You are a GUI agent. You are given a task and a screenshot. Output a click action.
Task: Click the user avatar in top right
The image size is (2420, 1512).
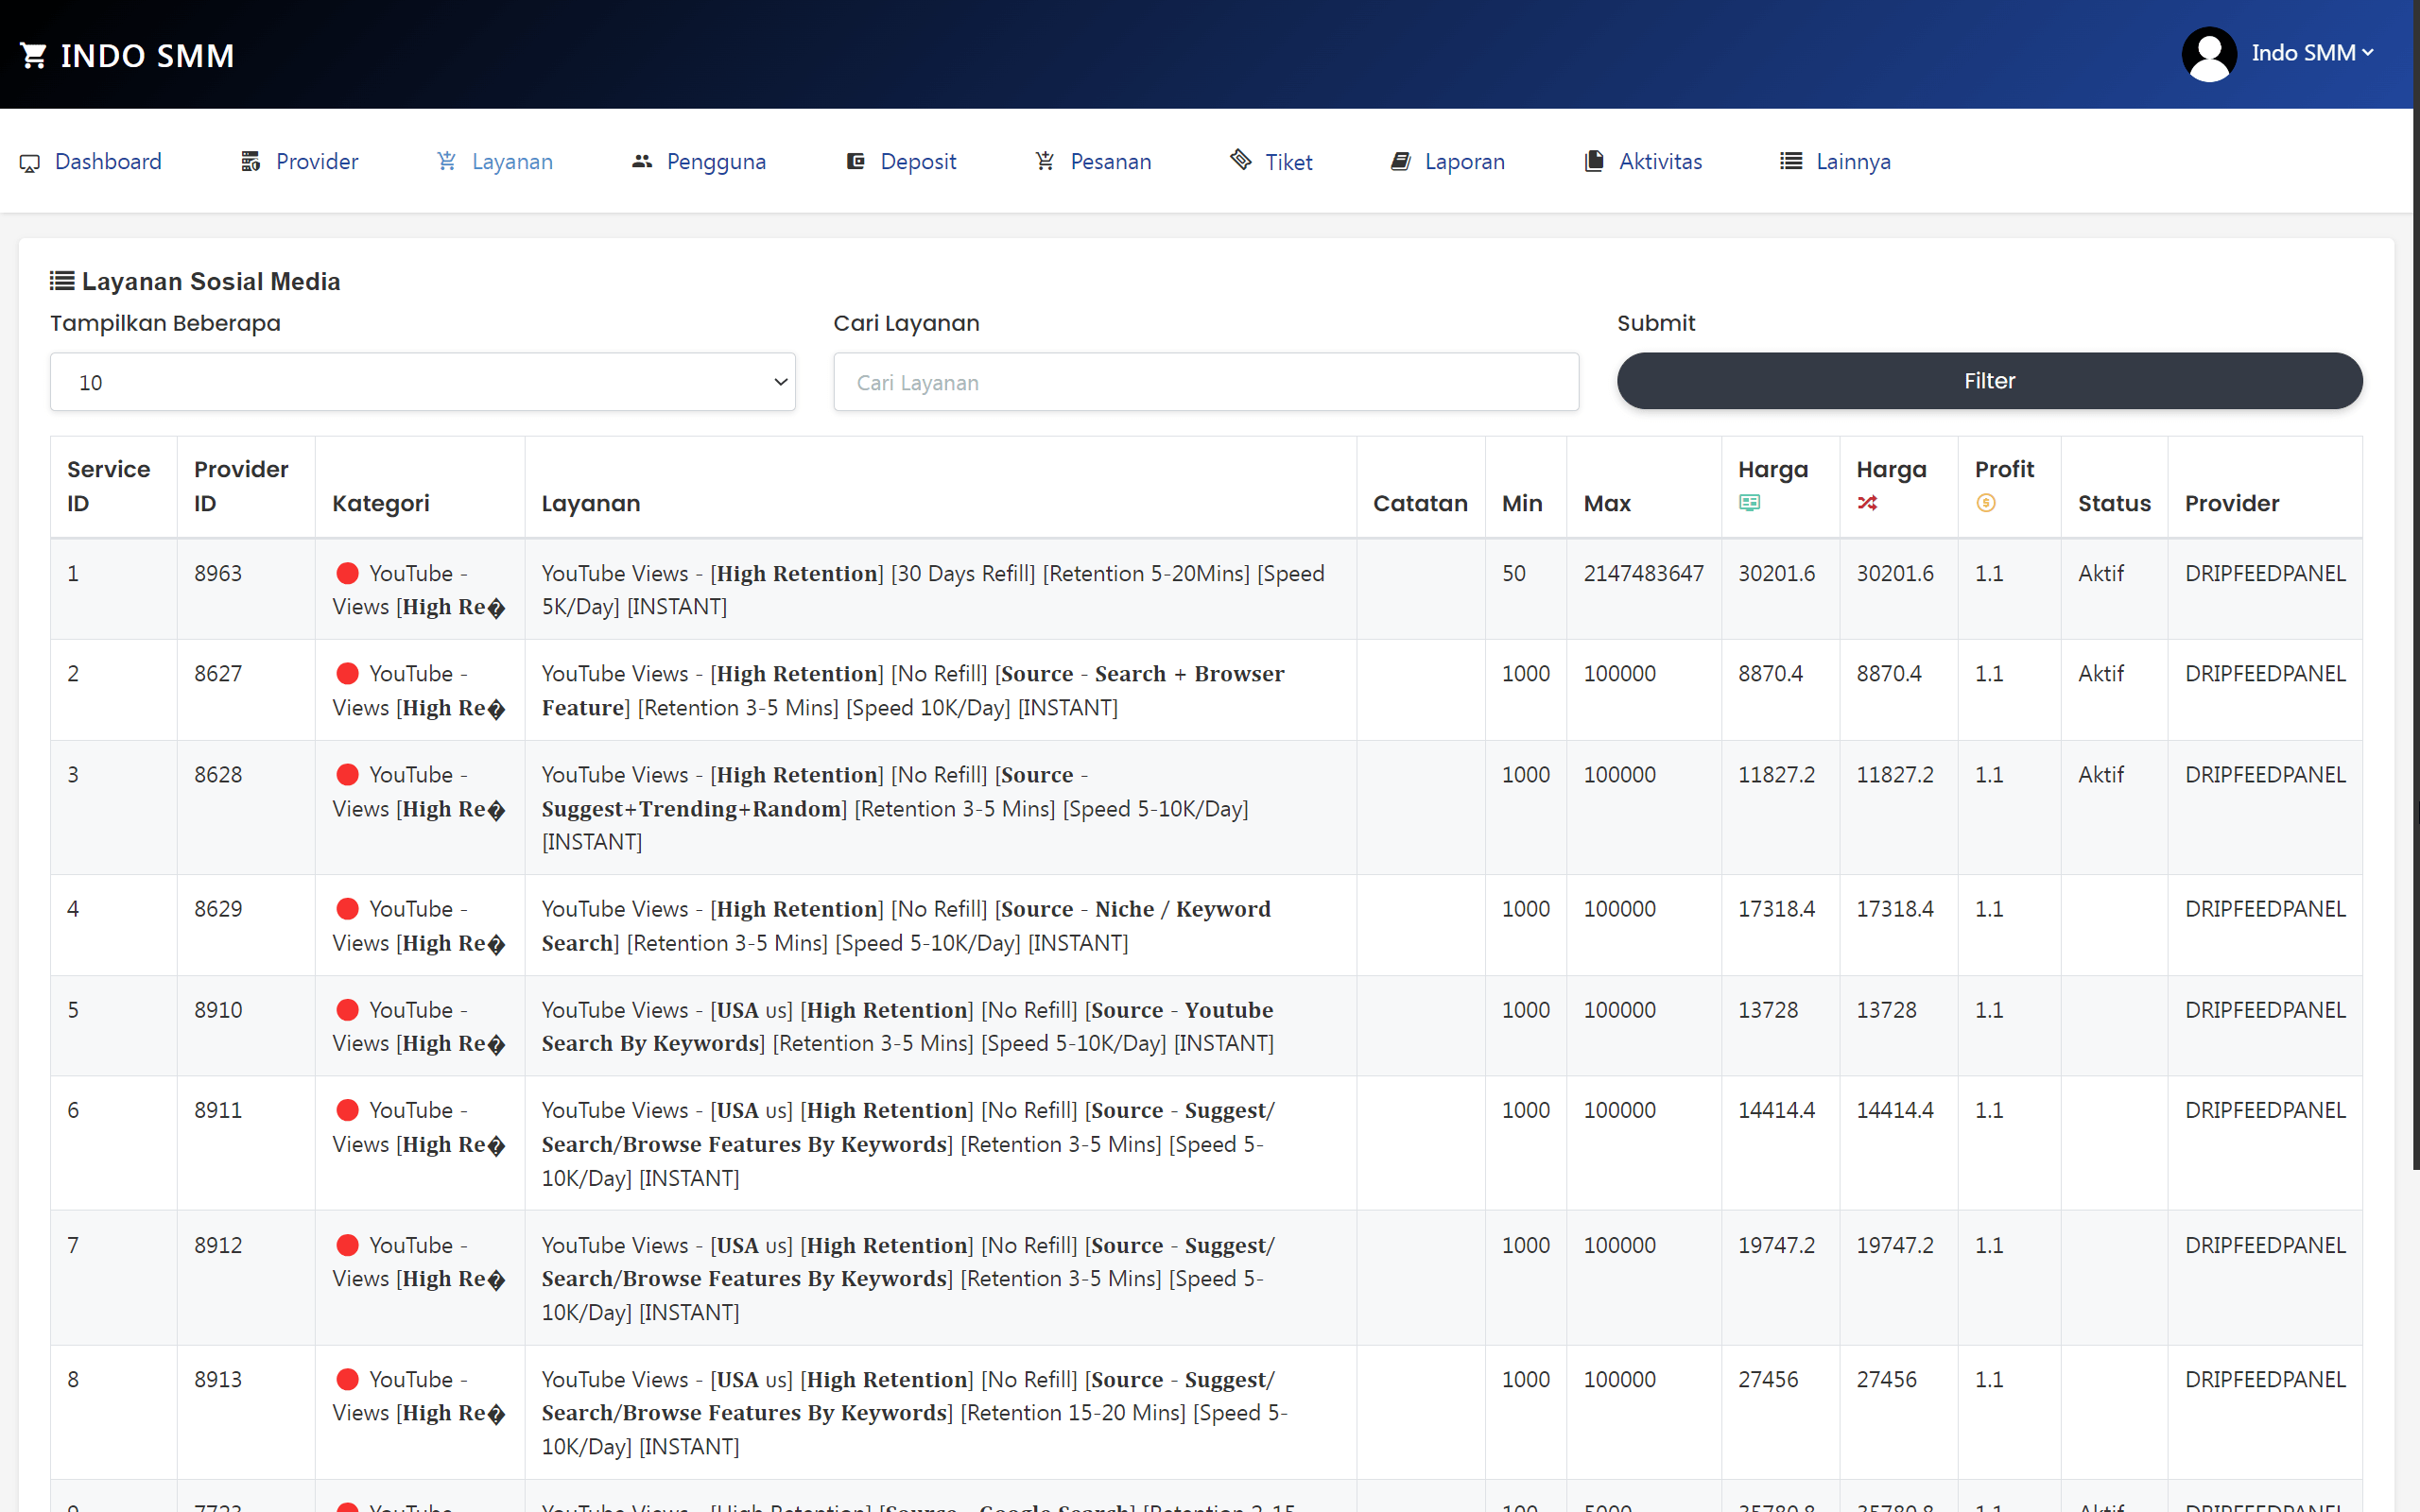pos(2209,53)
